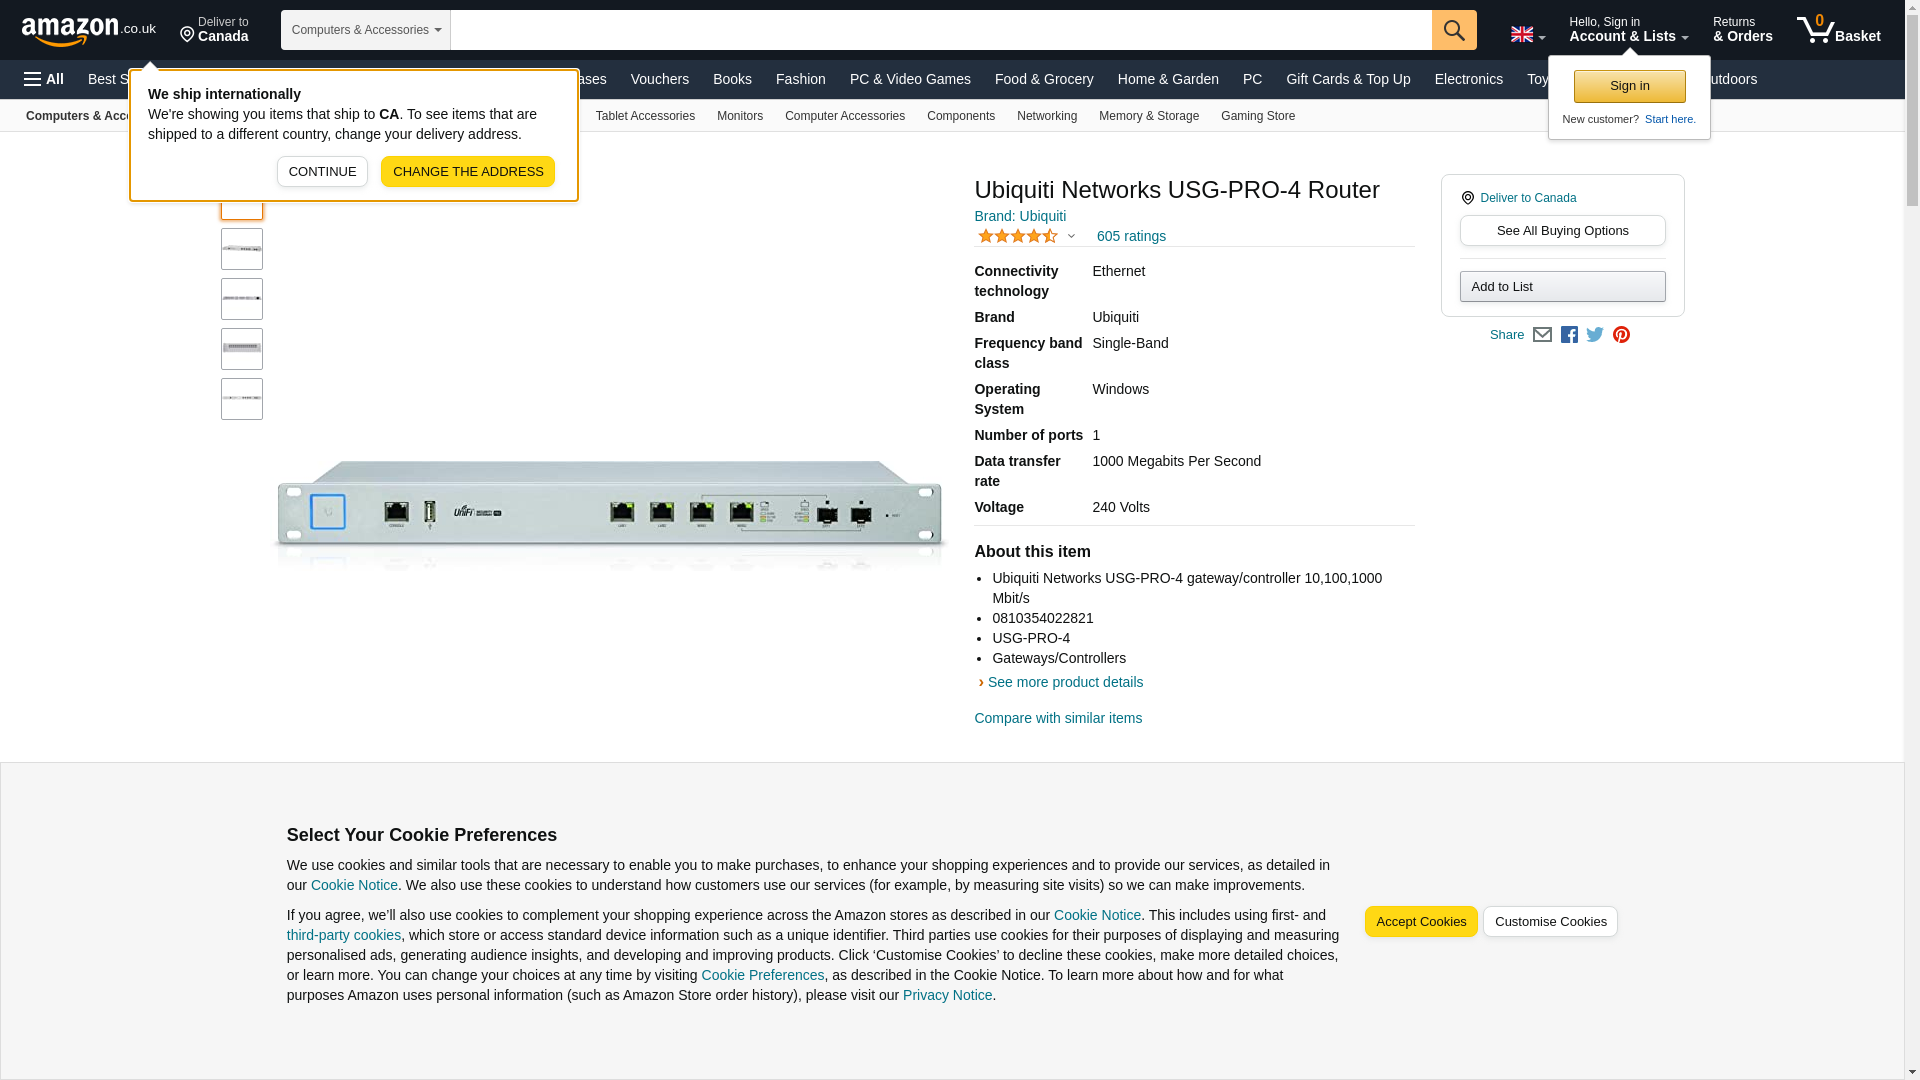Viewport: 1920px width, 1080px height.
Task: Open the basket cart icon
Action: [x=1837, y=30]
